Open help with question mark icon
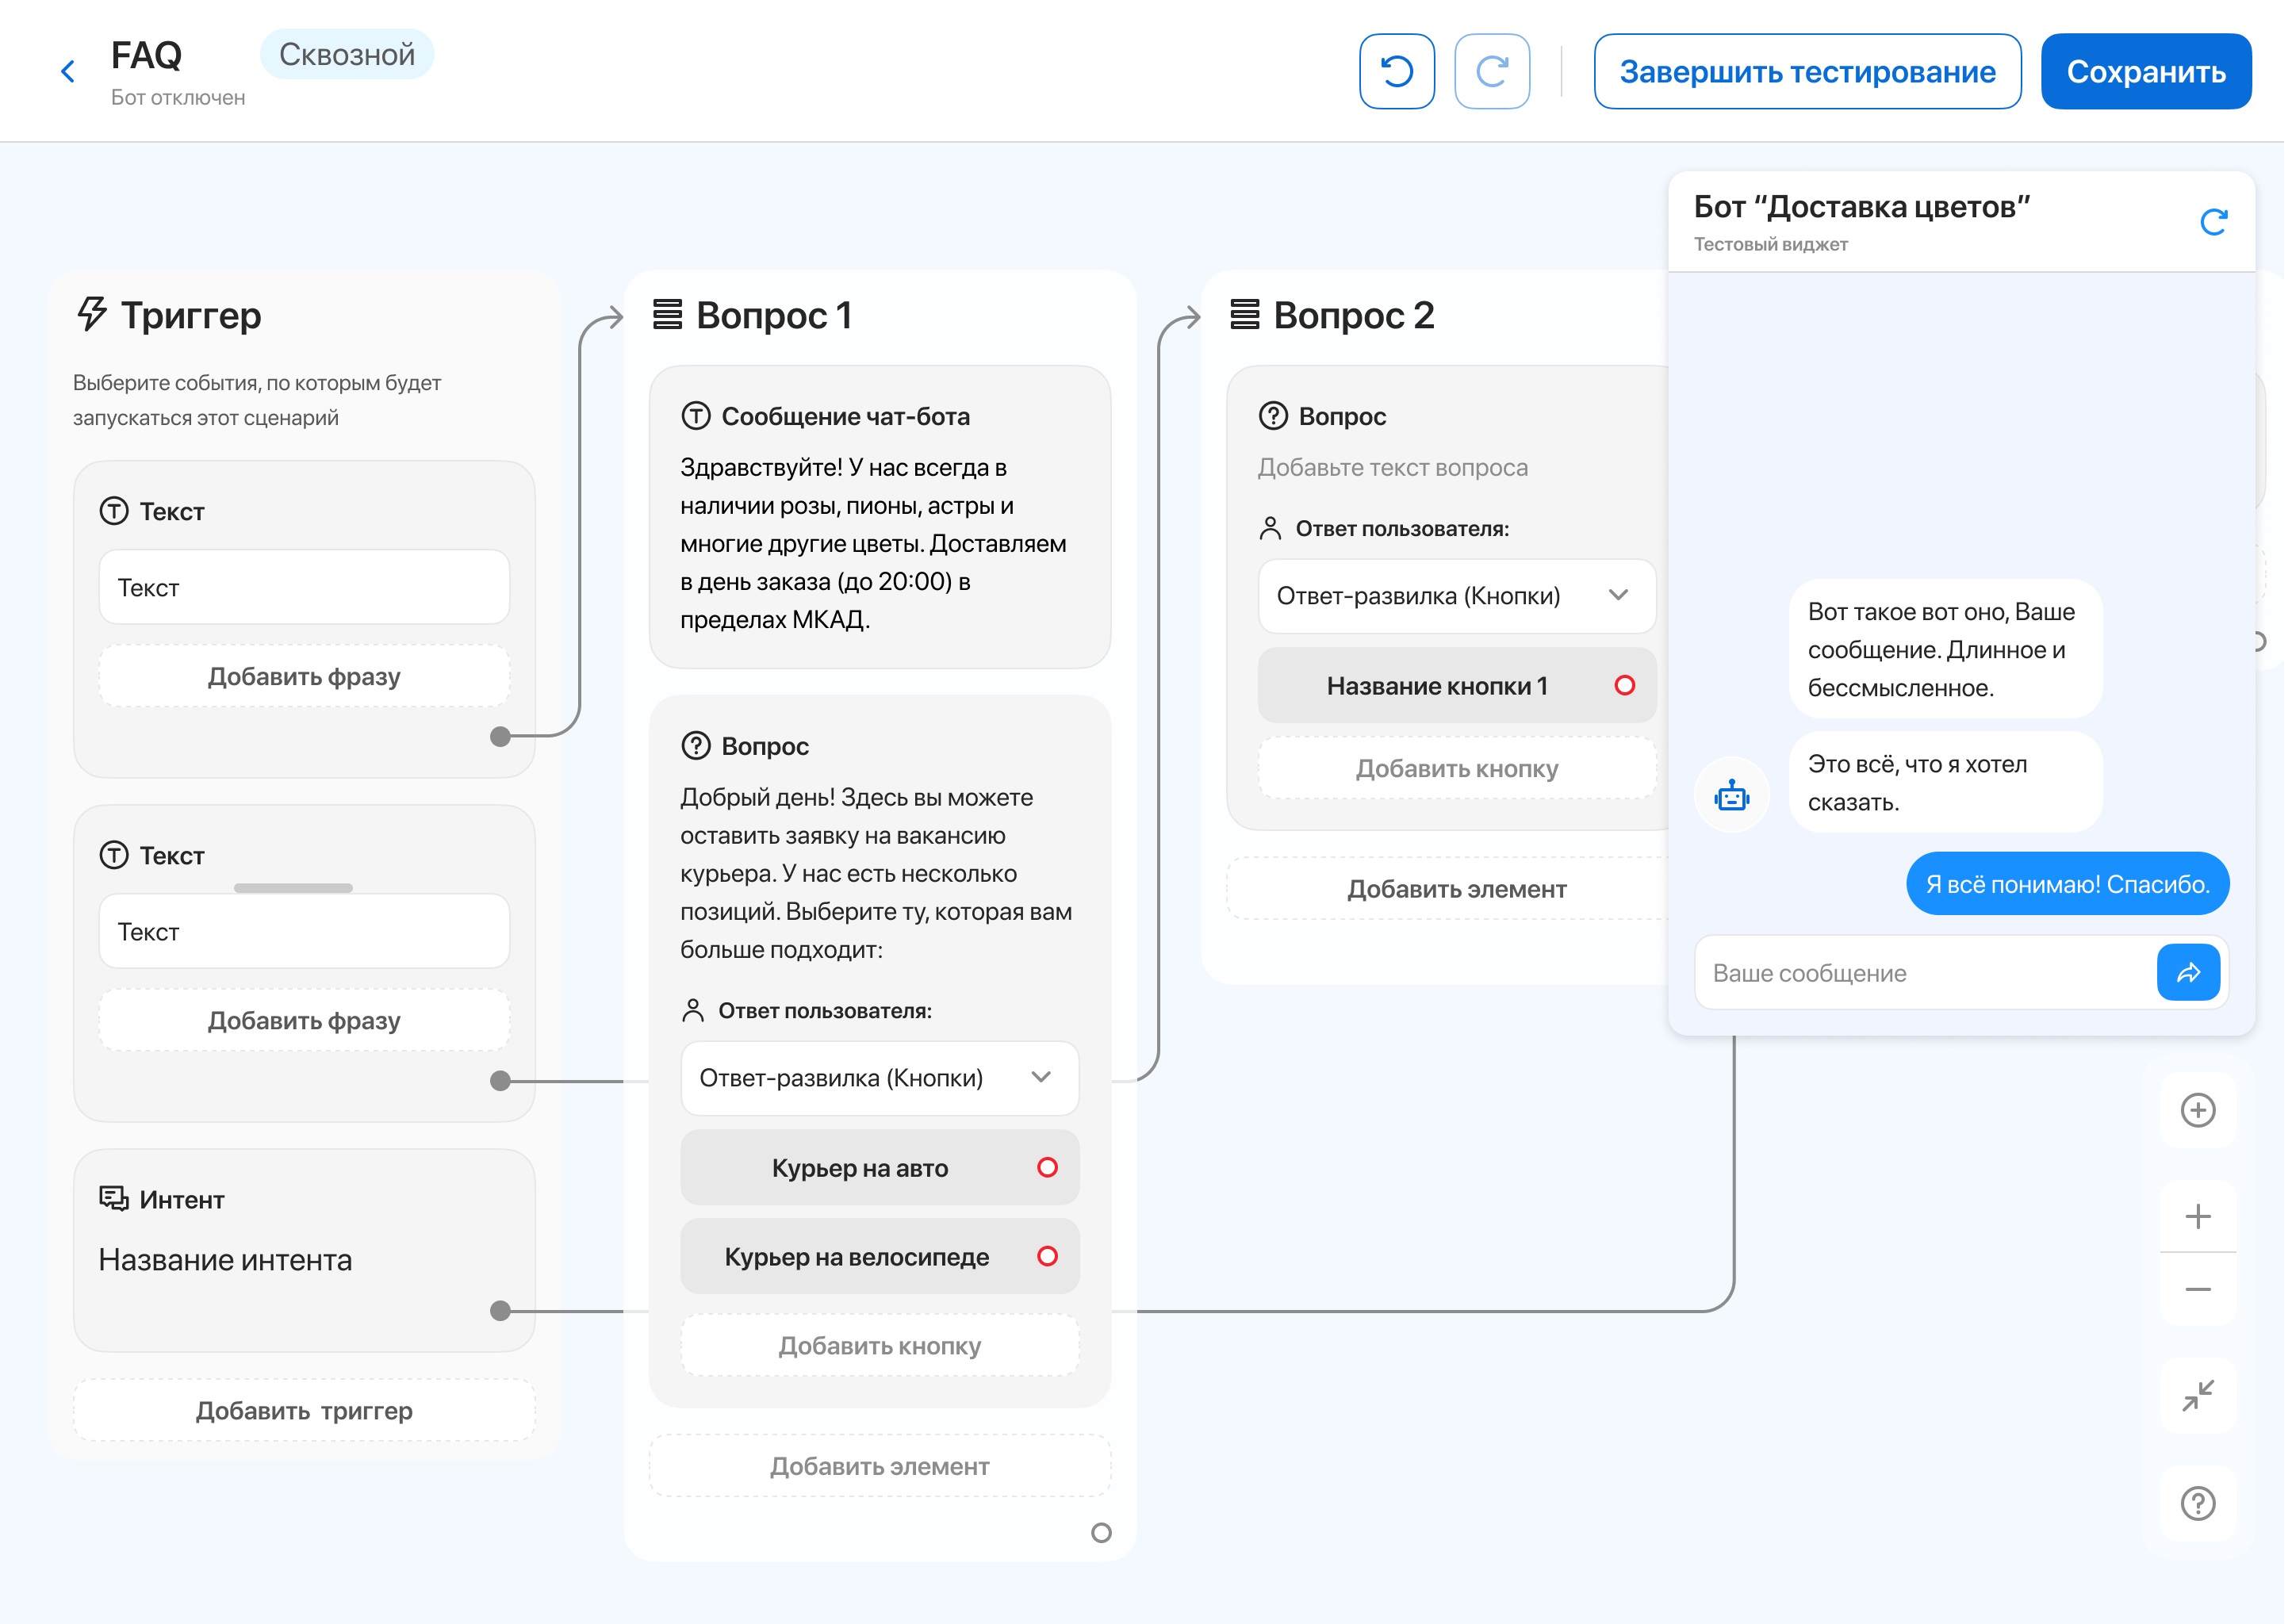 (x=2197, y=1503)
